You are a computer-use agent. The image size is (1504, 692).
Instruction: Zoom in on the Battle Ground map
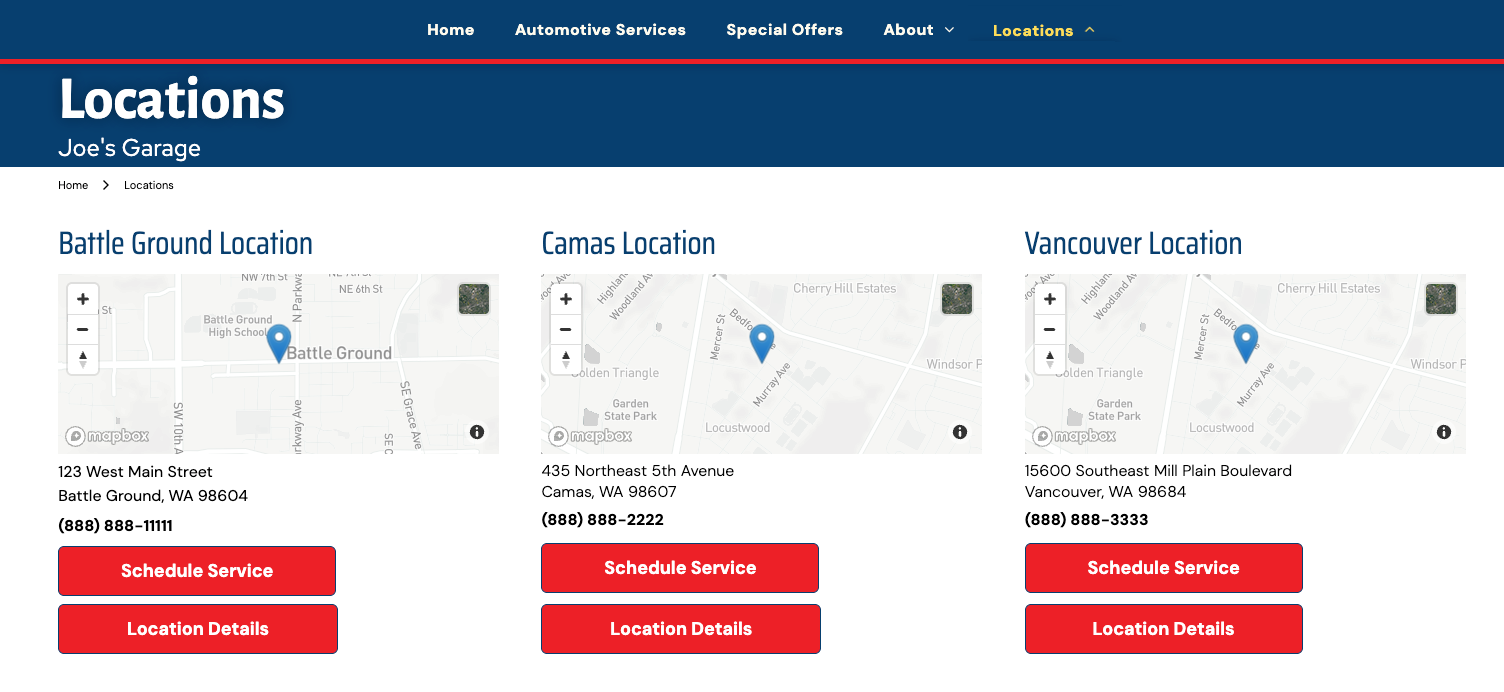pyautogui.click(x=83, y=298)
